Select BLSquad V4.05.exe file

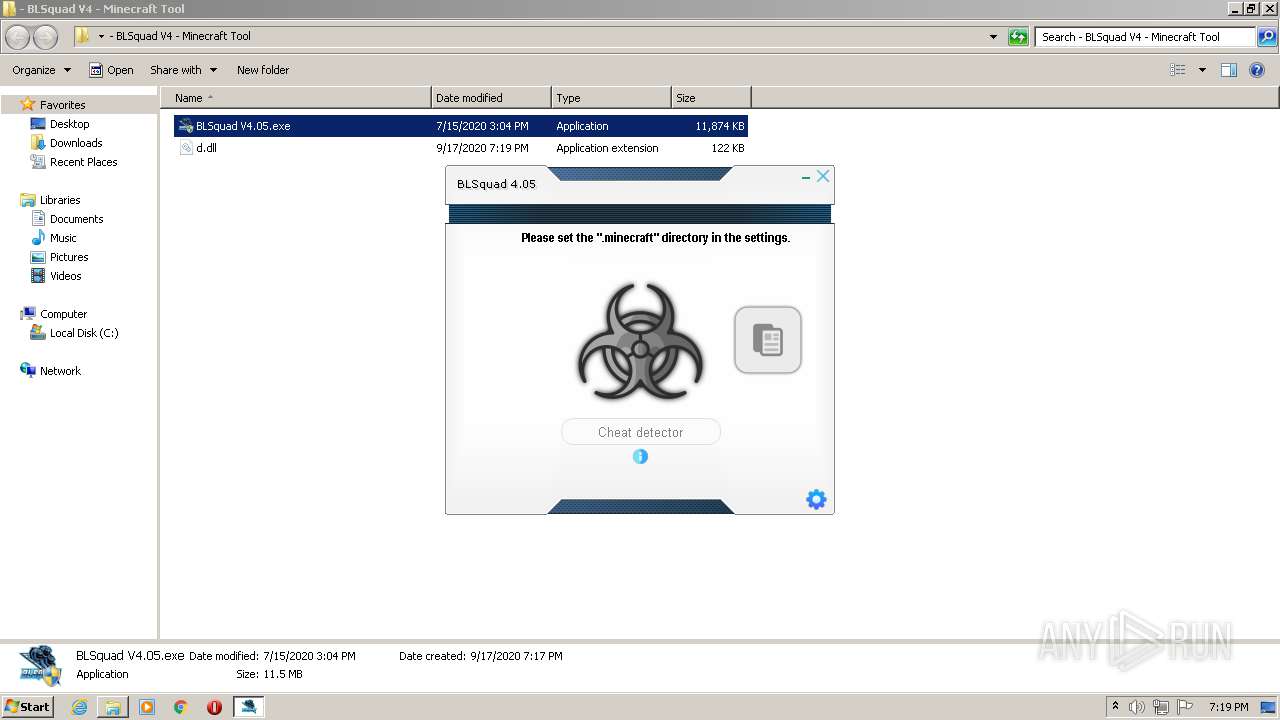[460, 126]
